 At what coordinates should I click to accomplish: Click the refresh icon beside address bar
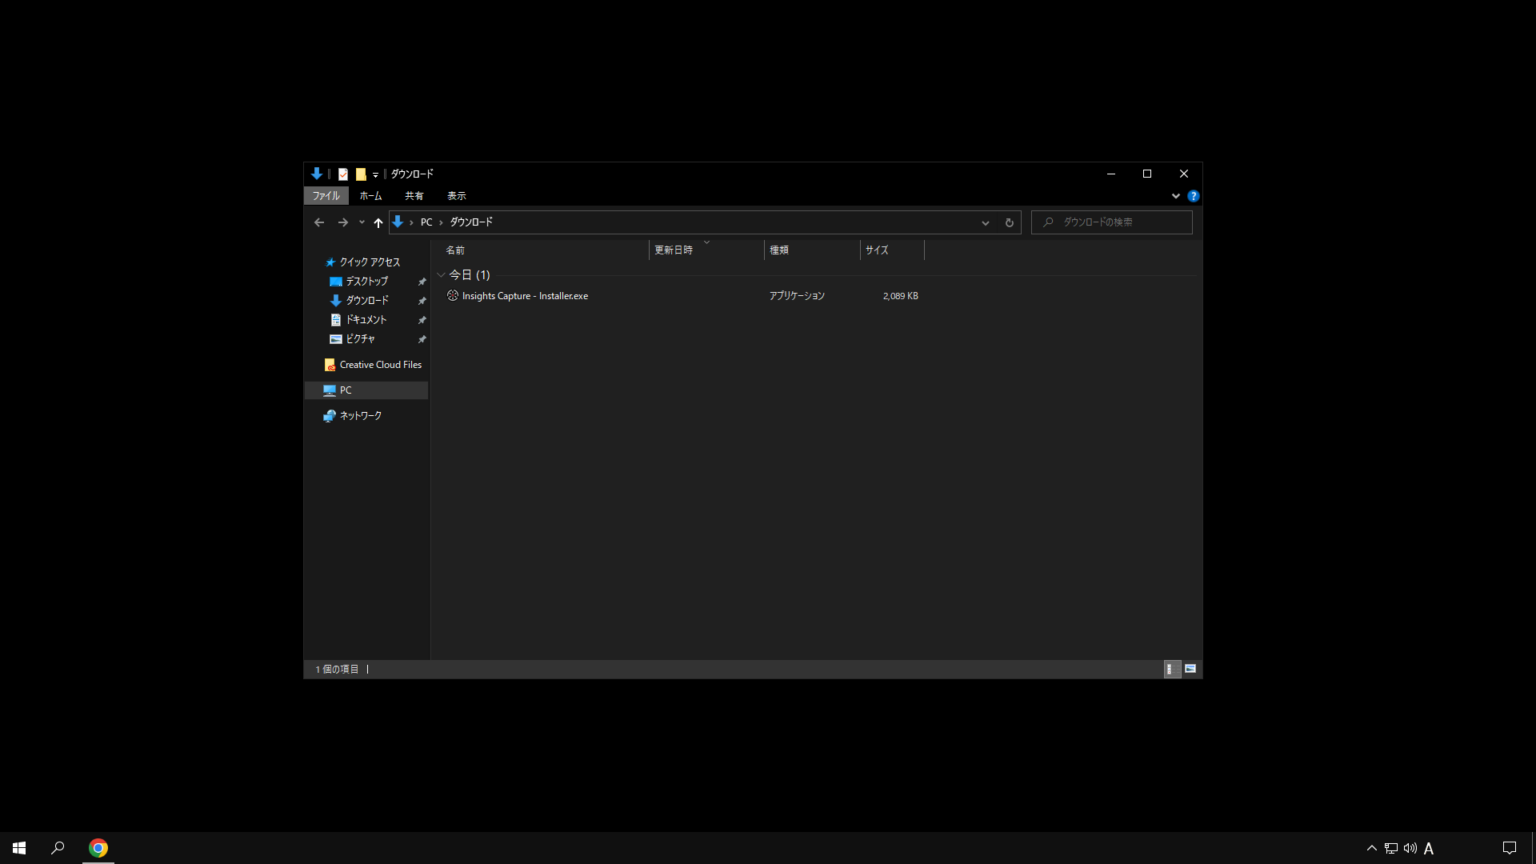[x=1009, y=222]
